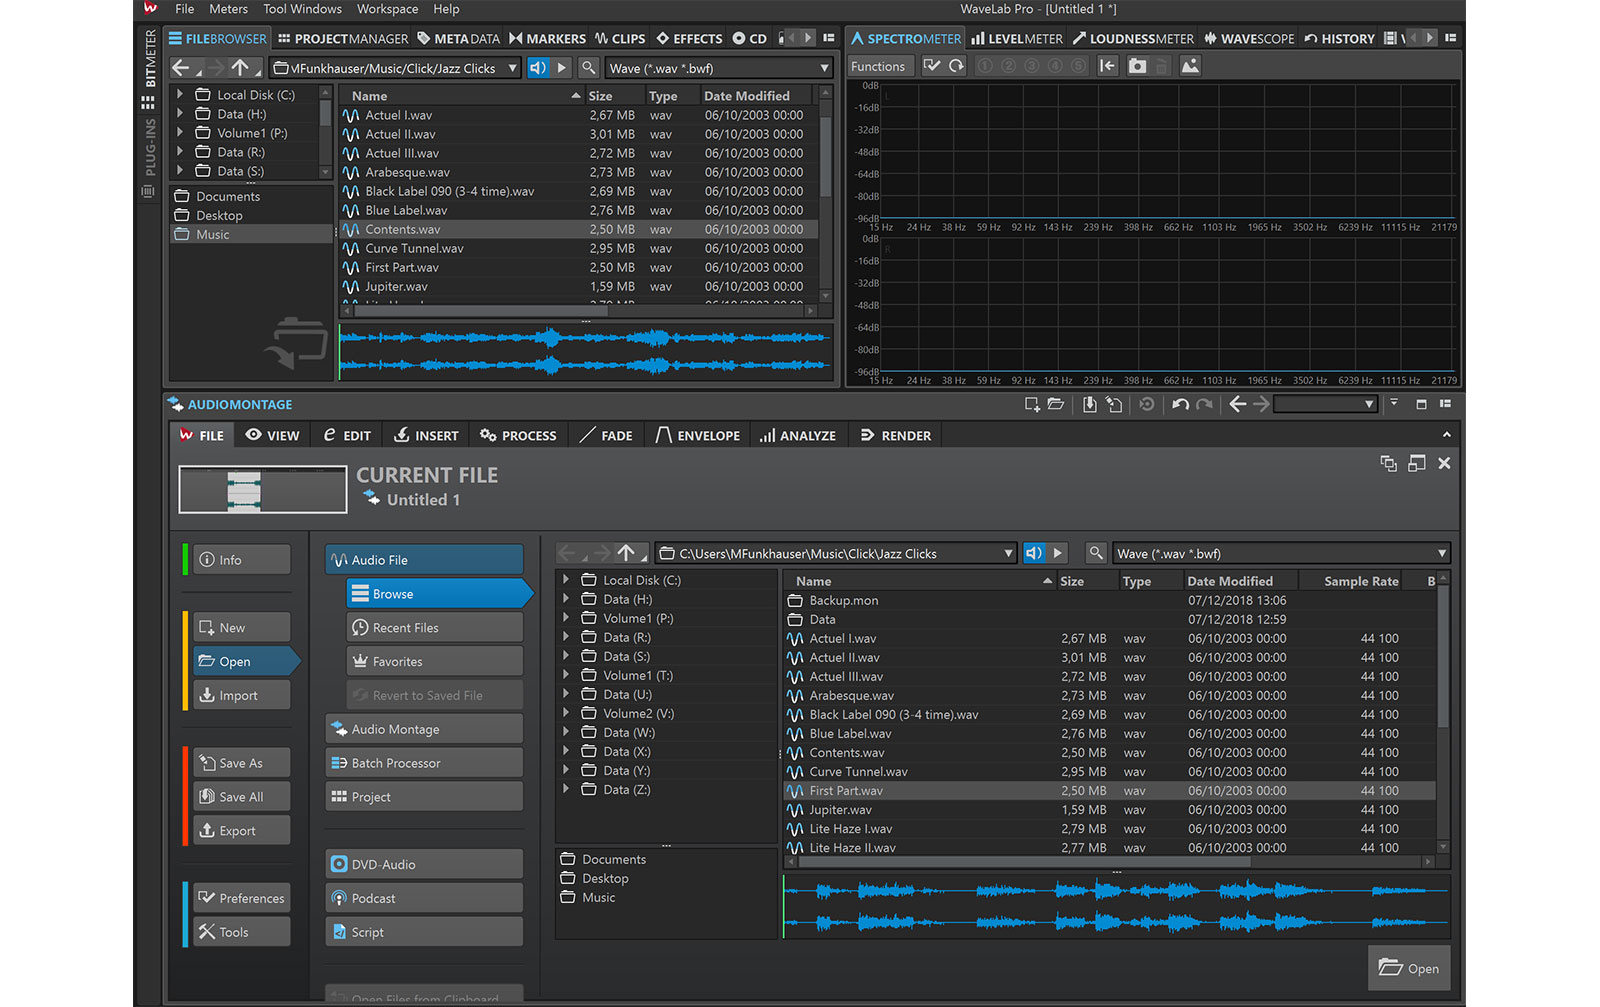Image resolution: width=1600 pixels, height=1007 pixels.
Task: Select Audio Montage in the file panel
Action: click(424, 729)
